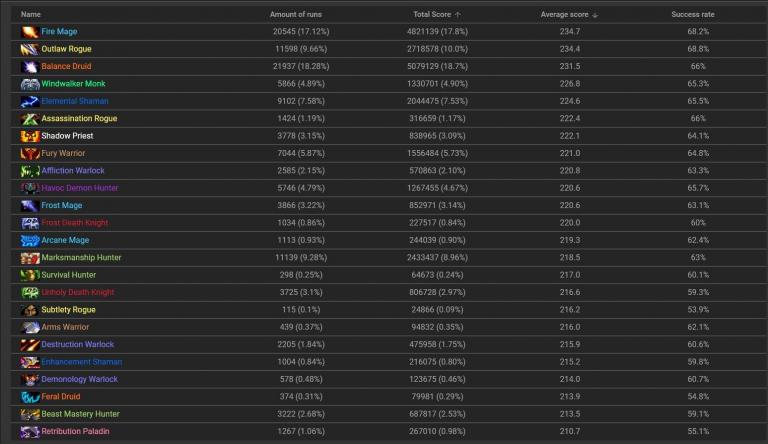Sort by Amount of runs column
This screenshot has width=768, height=444.
294,15
